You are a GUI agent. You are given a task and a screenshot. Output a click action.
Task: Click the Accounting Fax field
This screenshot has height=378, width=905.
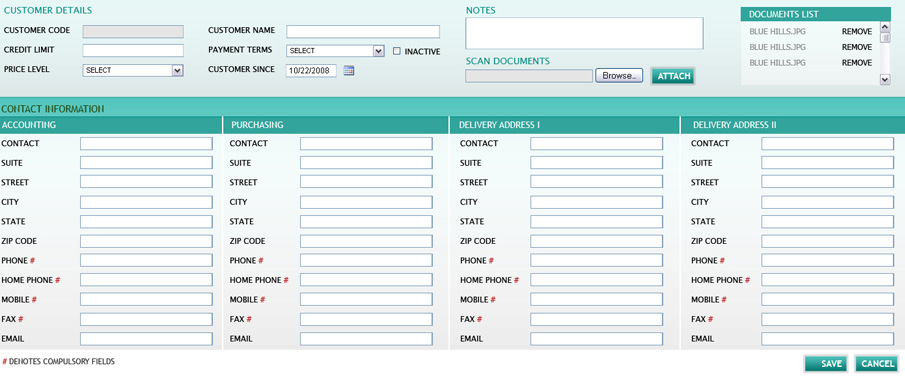[x=146, y=319]
